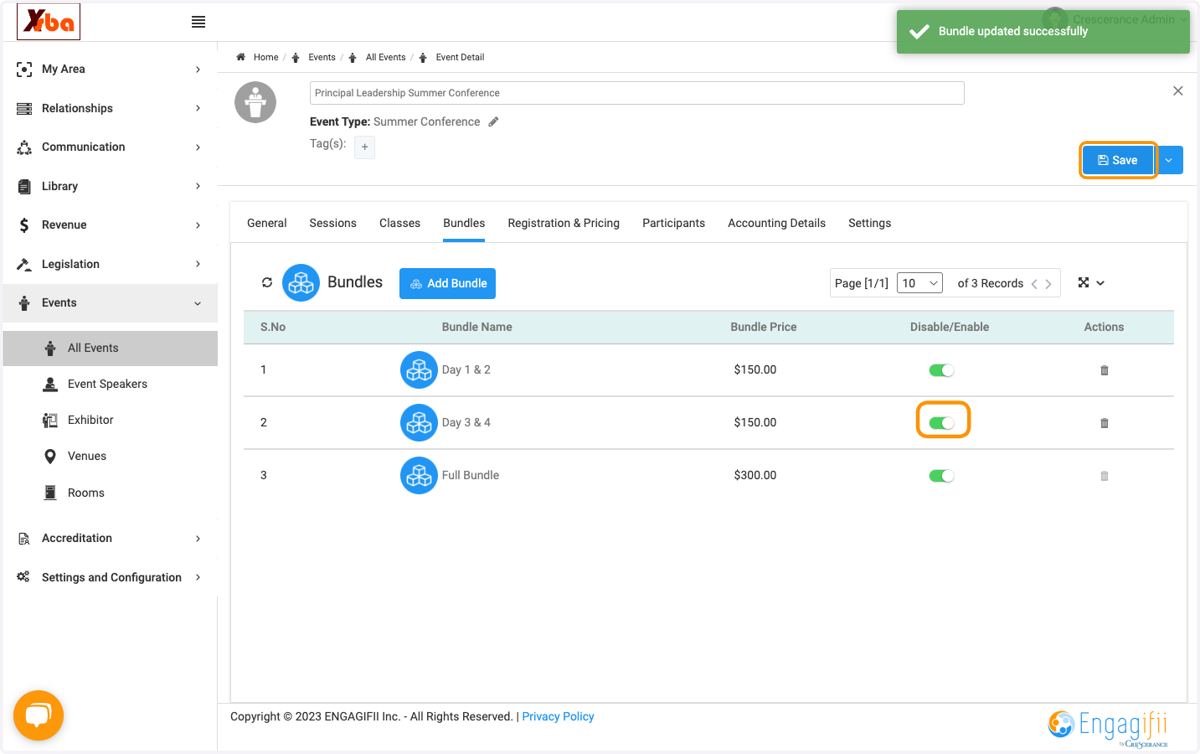Viewport: 1200px width, 754px height.
Task: Click the Day 3 & 4 bundle icon
Action: tap(419, 423)
